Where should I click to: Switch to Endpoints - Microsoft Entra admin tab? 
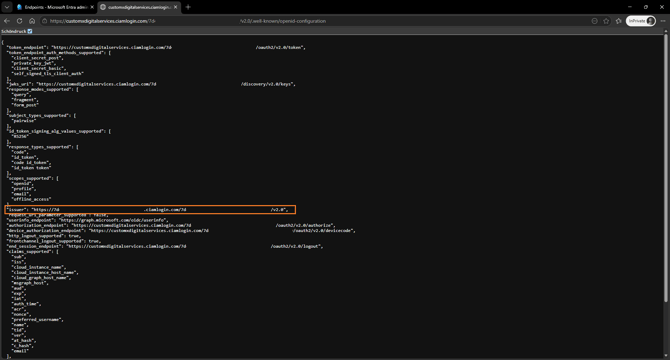(52, 7)
